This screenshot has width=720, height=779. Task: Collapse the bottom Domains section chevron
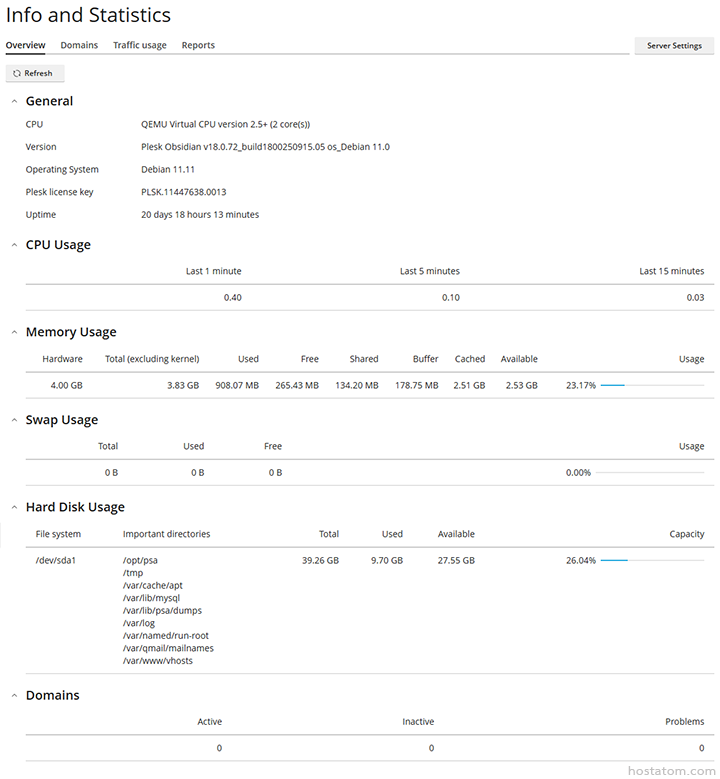pyautogui.click(x=14, y=695)
